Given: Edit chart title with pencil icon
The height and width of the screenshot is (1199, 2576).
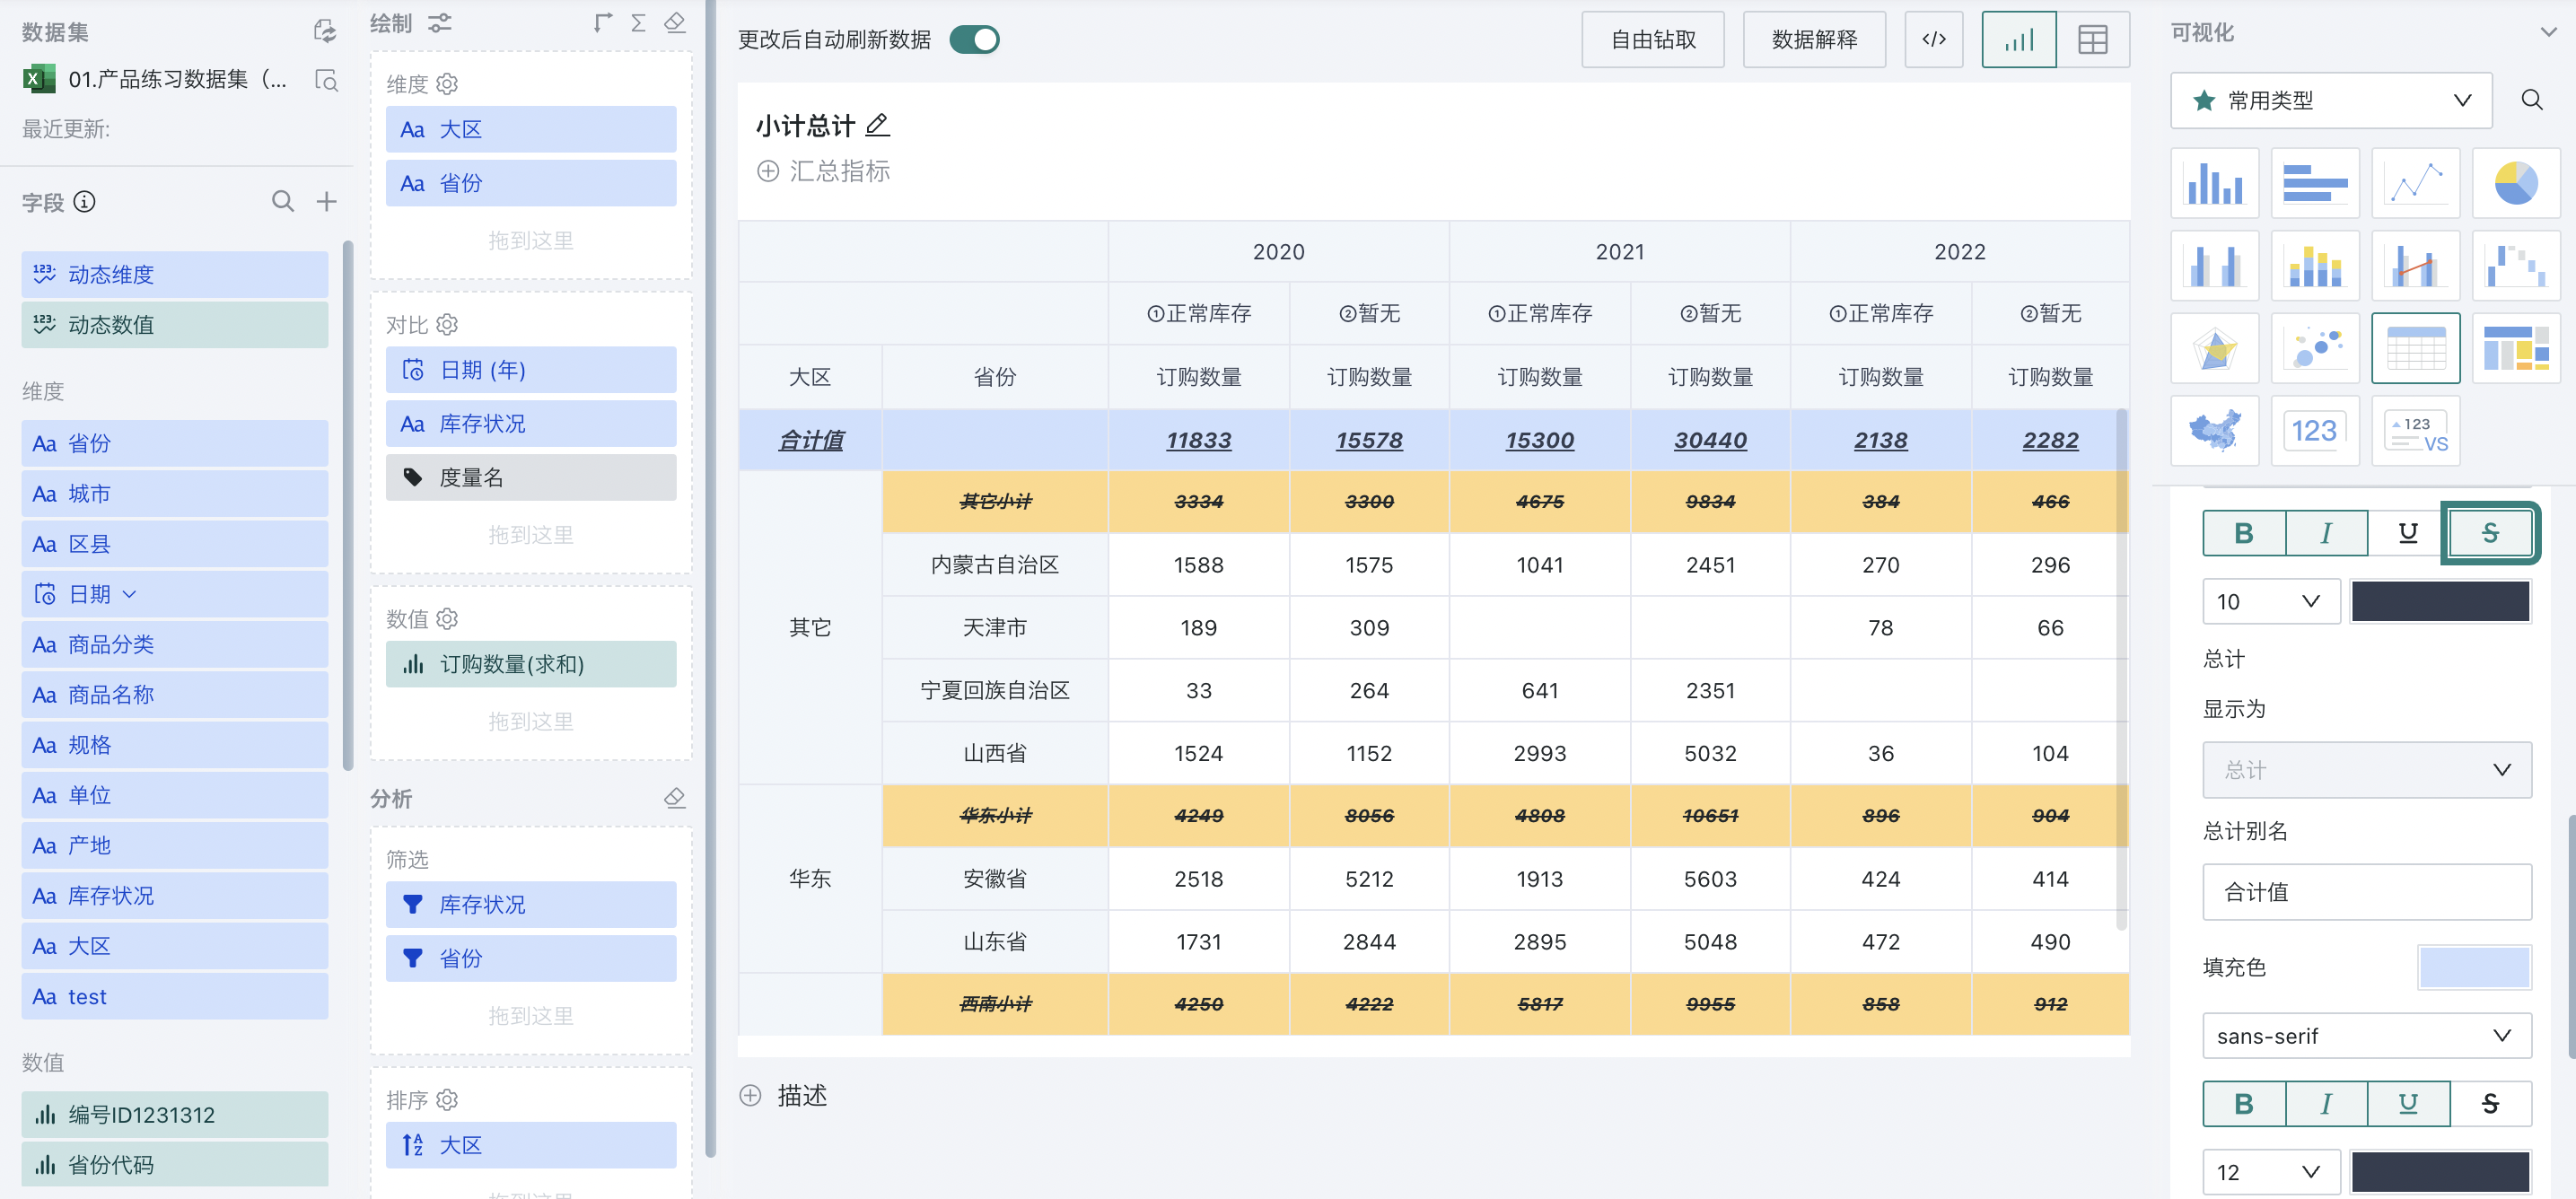Looking at the screenshot, I should pos(877,125).
